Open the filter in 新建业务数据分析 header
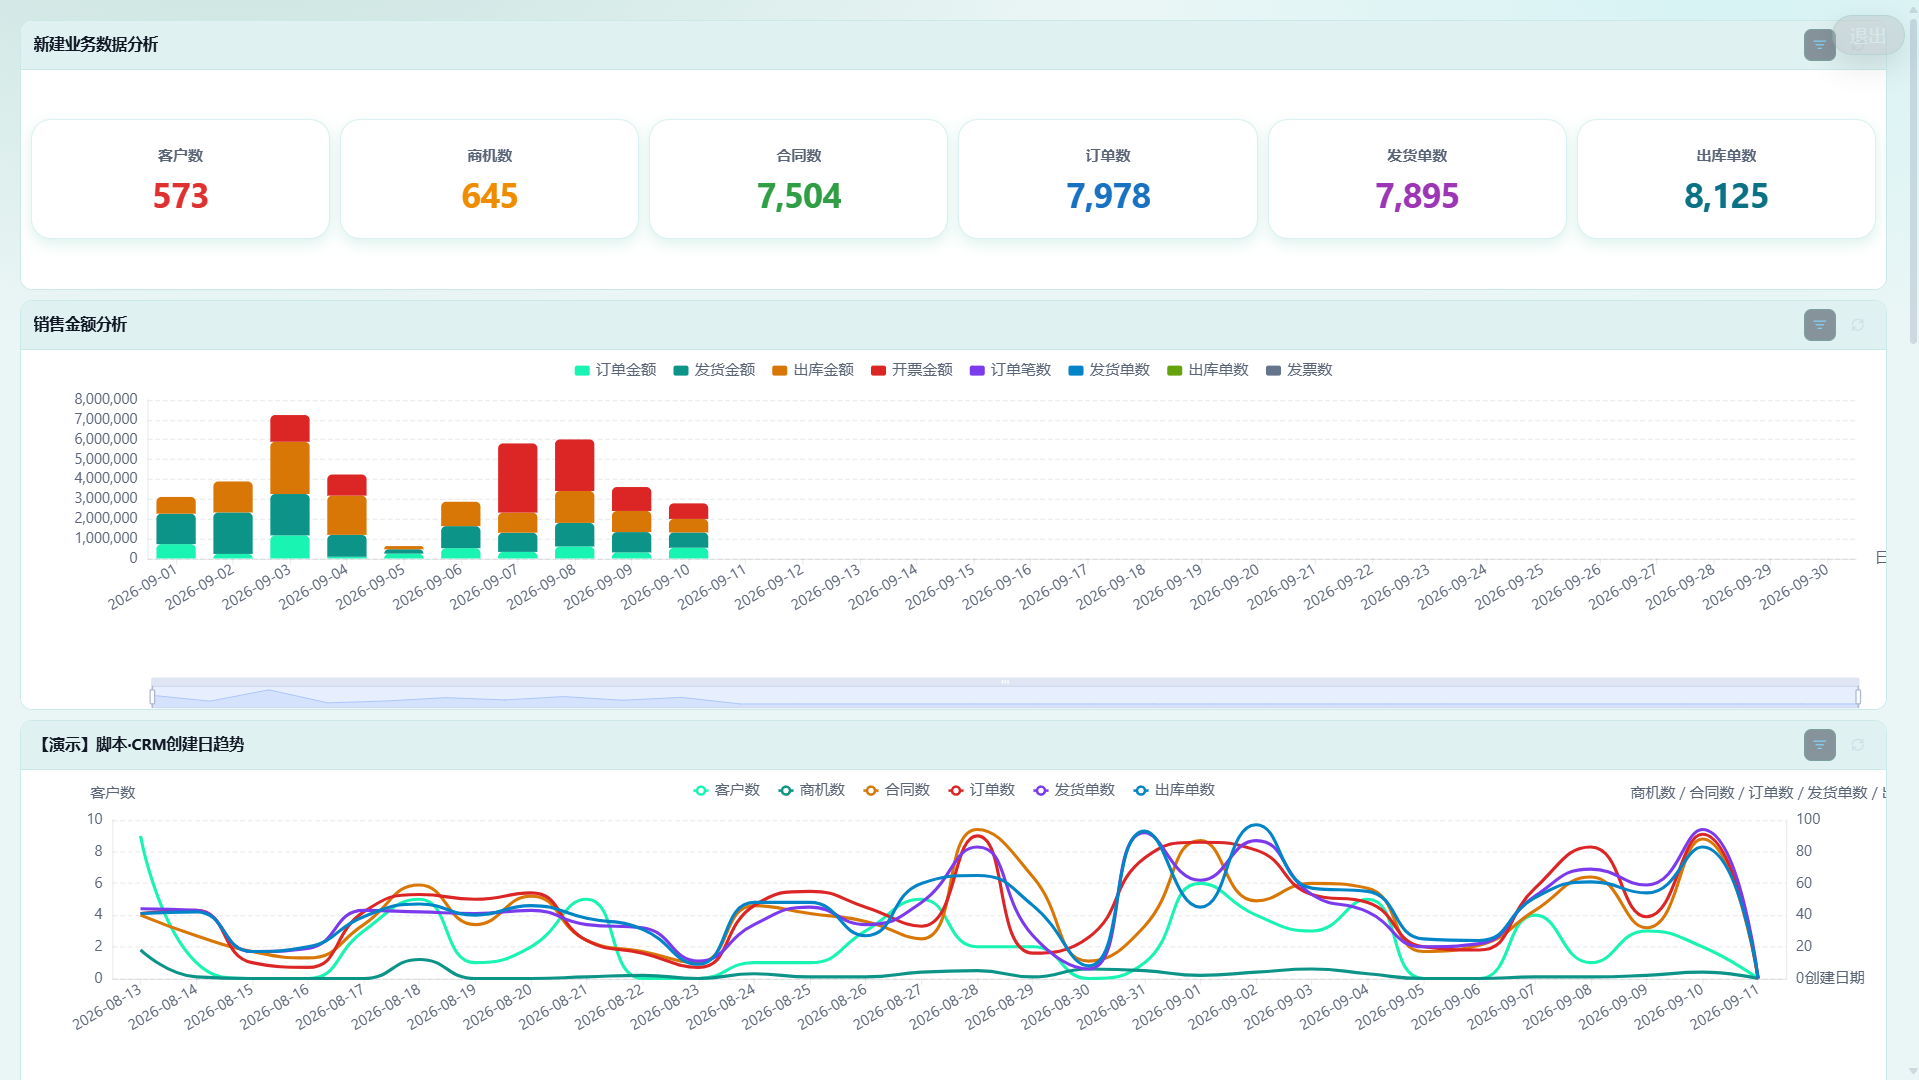Image resolution: width=1919 pixels, height=1080 pixels. click(x=1819, y=45)
